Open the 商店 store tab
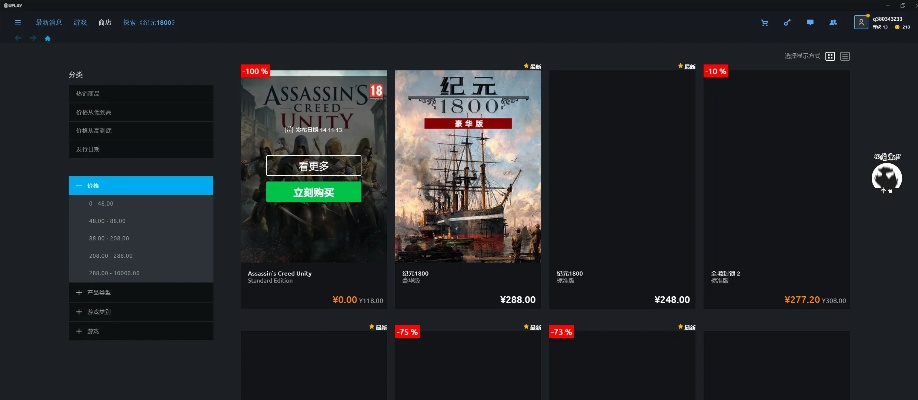The image size is (918, 400). (105, 22)
